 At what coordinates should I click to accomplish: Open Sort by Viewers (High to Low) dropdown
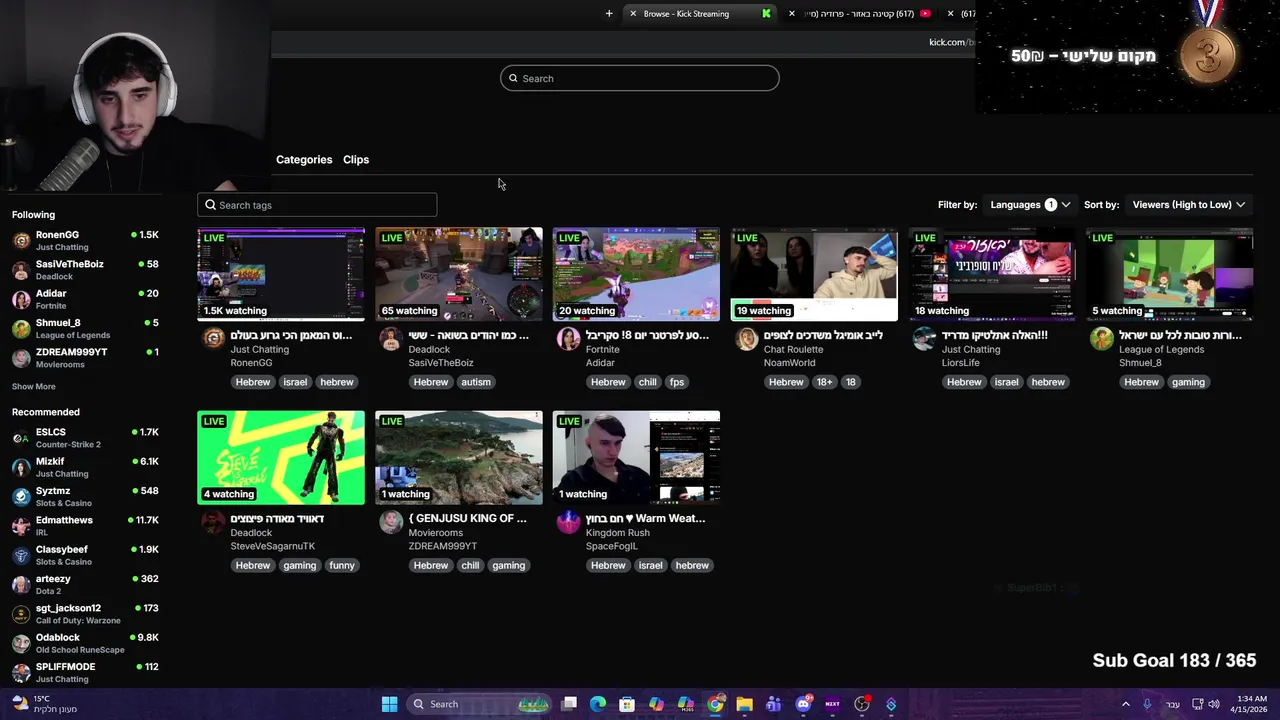tap(1189, 204)
